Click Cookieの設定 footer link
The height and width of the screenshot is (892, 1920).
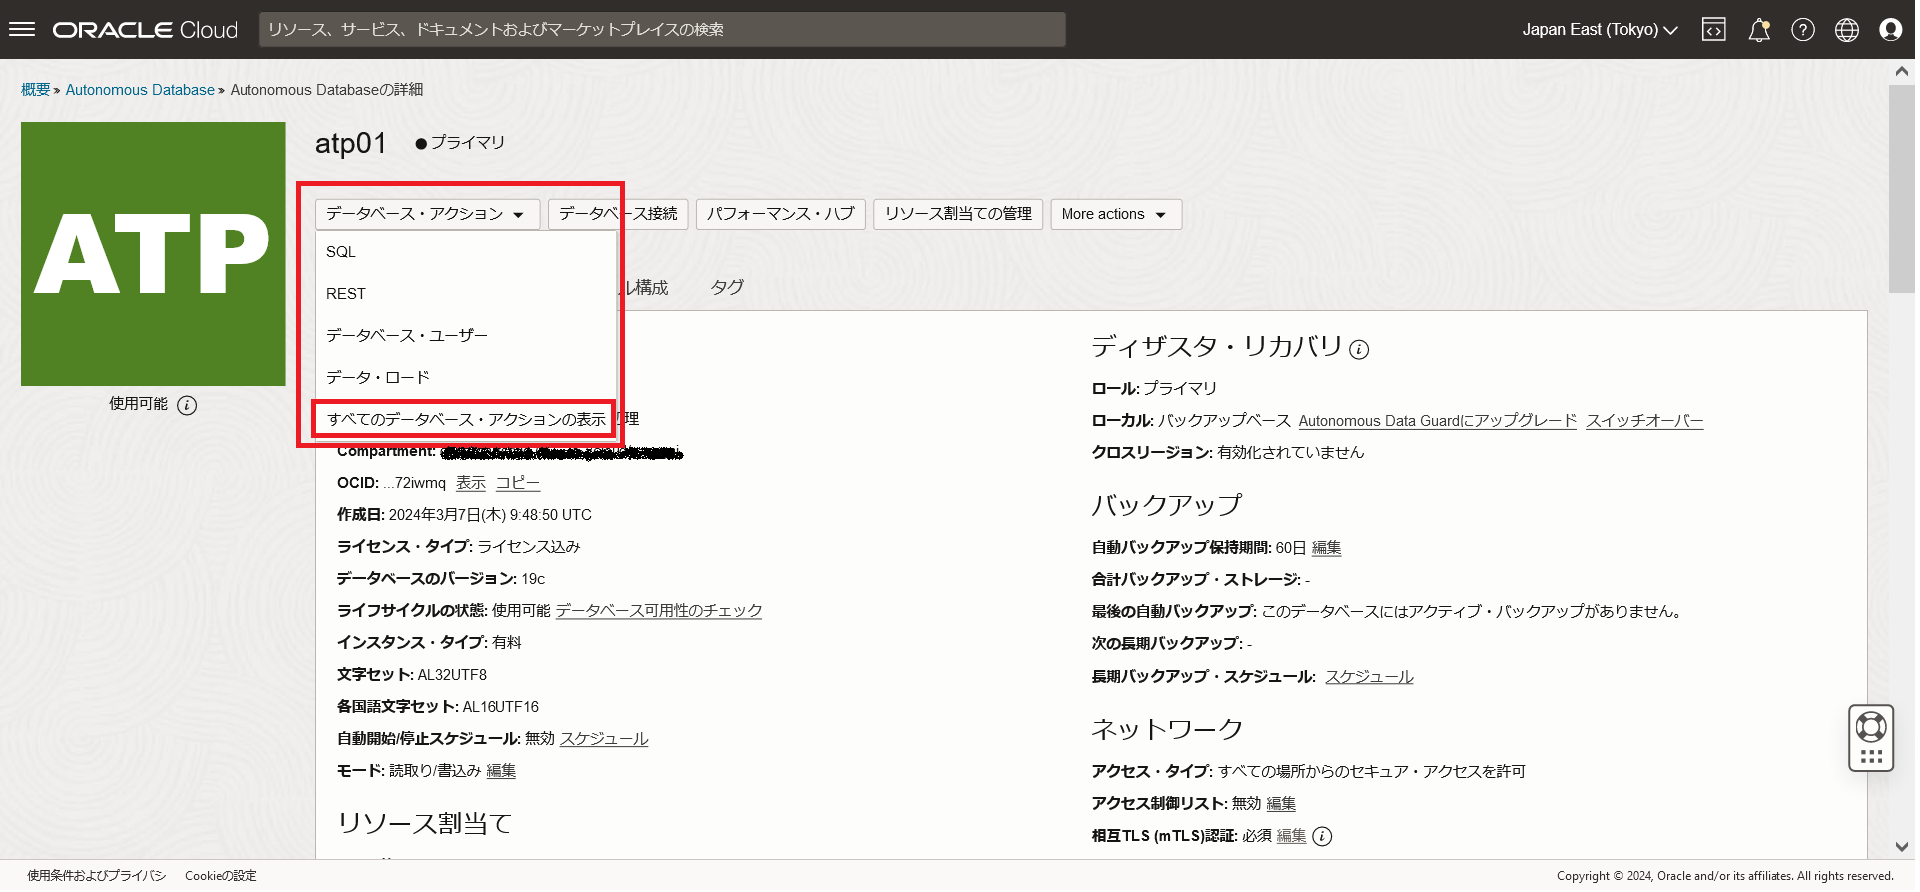tap(222, 878)
